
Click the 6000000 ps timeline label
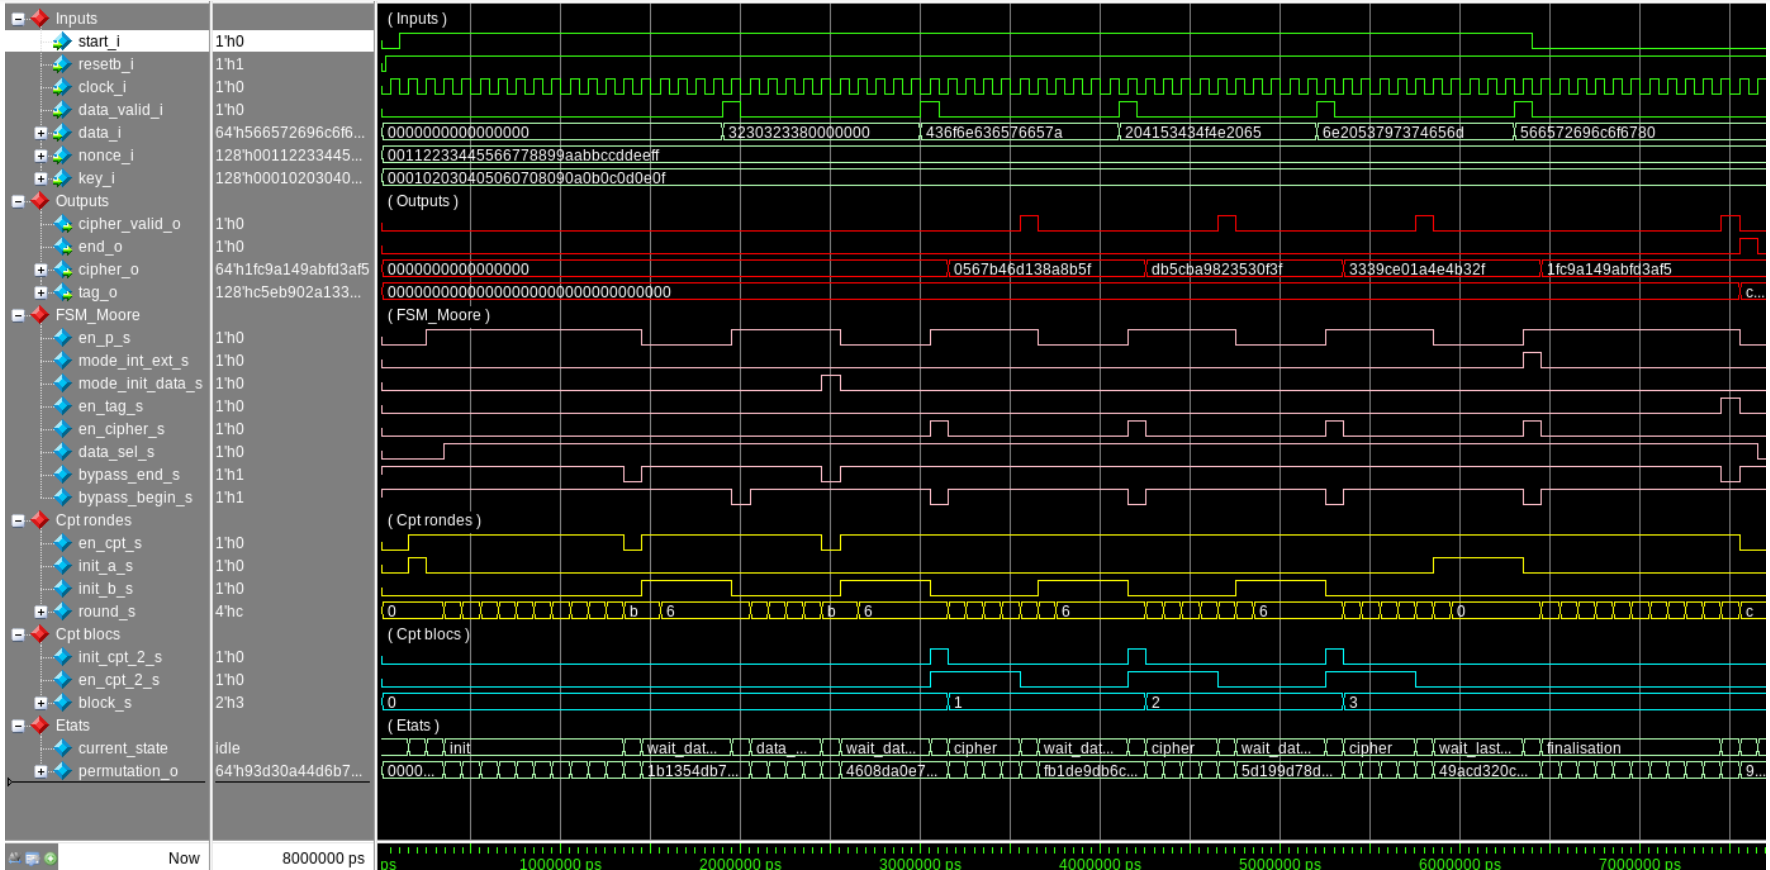pyautogui.click(x=1460, y=863)
